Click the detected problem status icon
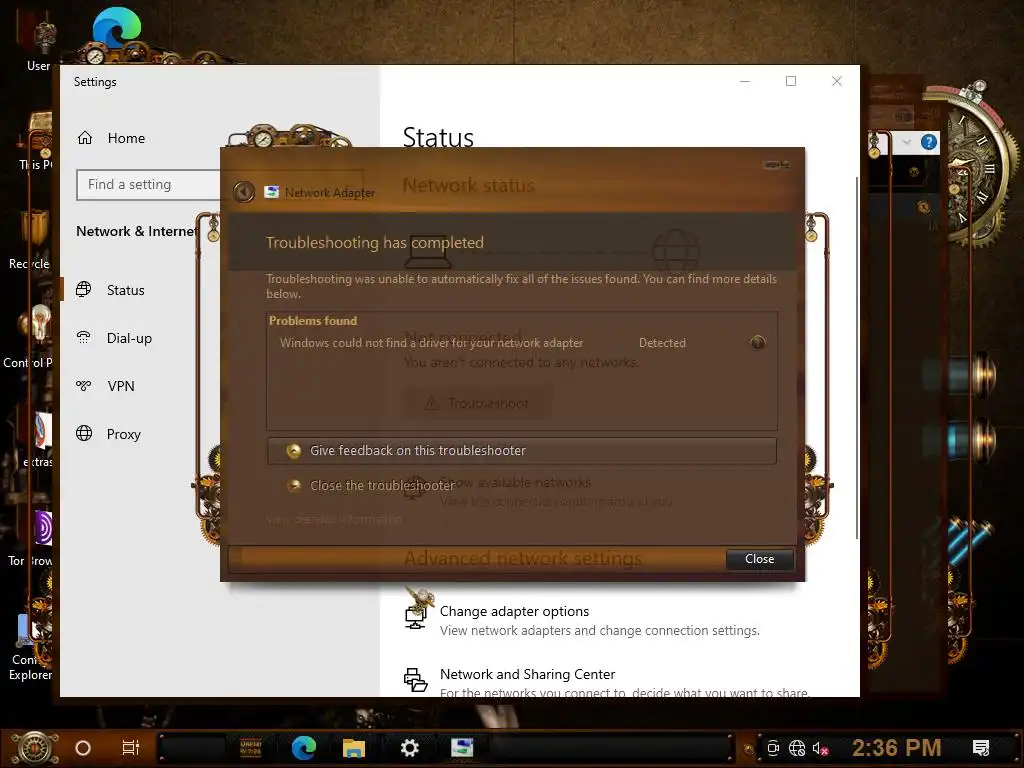The width and height of the screenshot is (1024, 768). point(758,342)
